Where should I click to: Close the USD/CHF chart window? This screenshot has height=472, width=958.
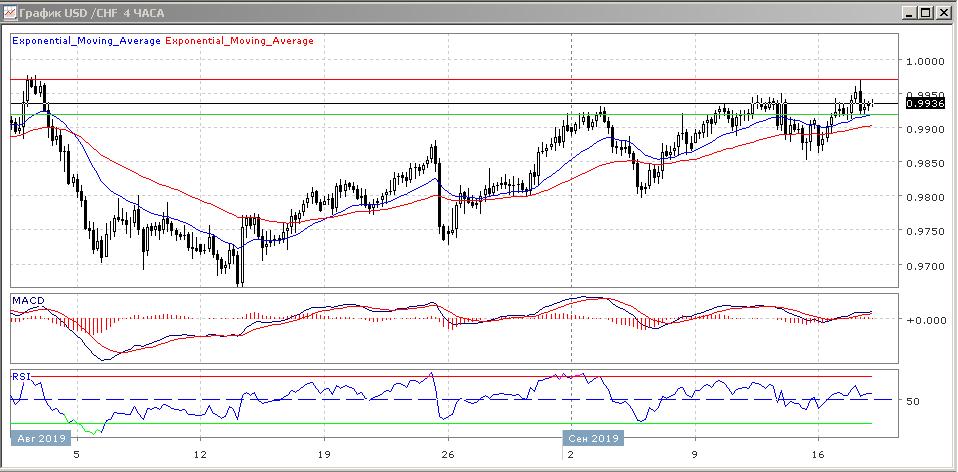tap(943, 12)
